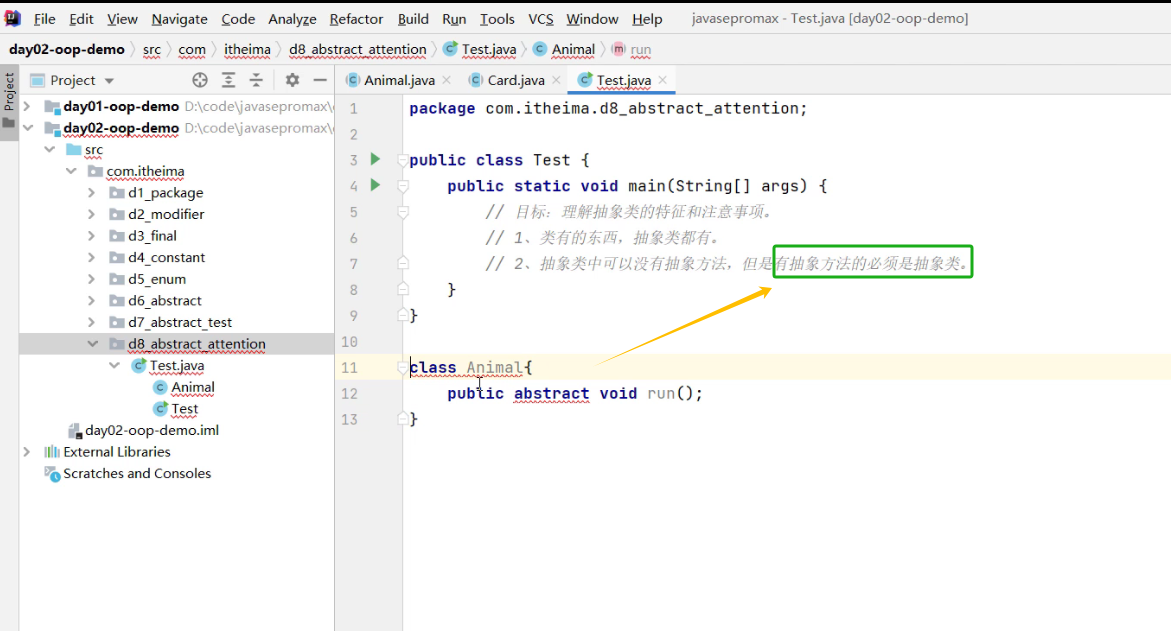Run main method from line 4 gutter
This screenshot has width=1171, height=631.
pos(376,185)
